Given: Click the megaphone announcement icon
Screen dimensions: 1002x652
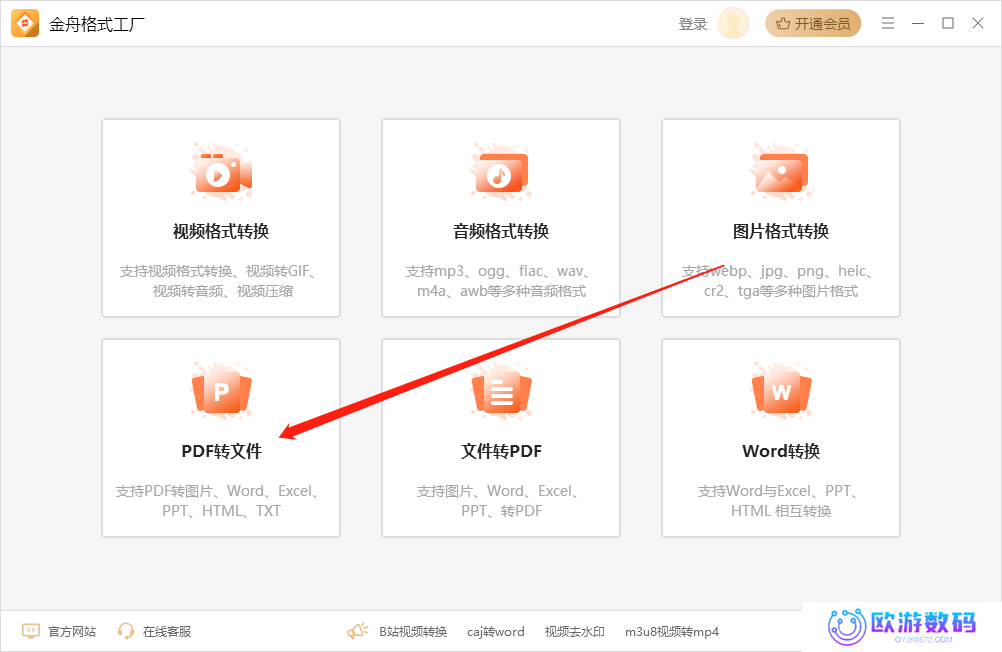Looking at the screenshot, I should point(358,631).
